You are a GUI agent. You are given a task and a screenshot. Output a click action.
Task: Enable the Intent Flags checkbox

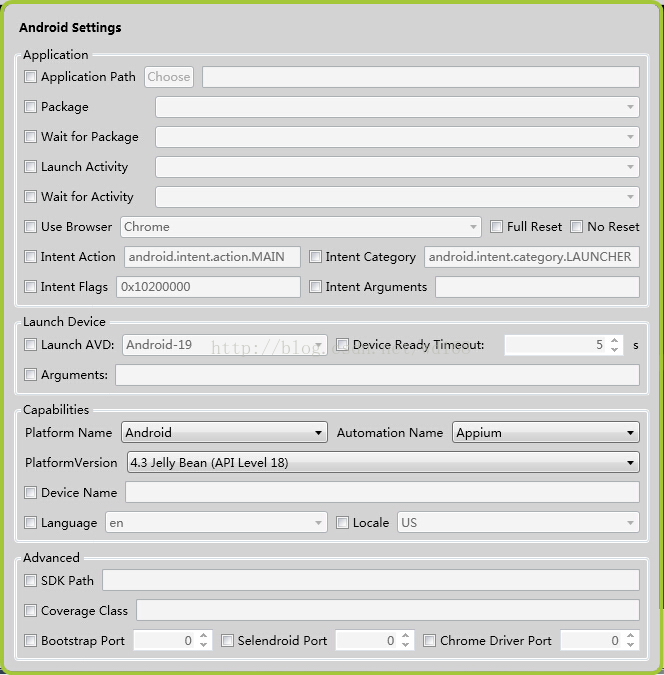(x=30, y=287)
